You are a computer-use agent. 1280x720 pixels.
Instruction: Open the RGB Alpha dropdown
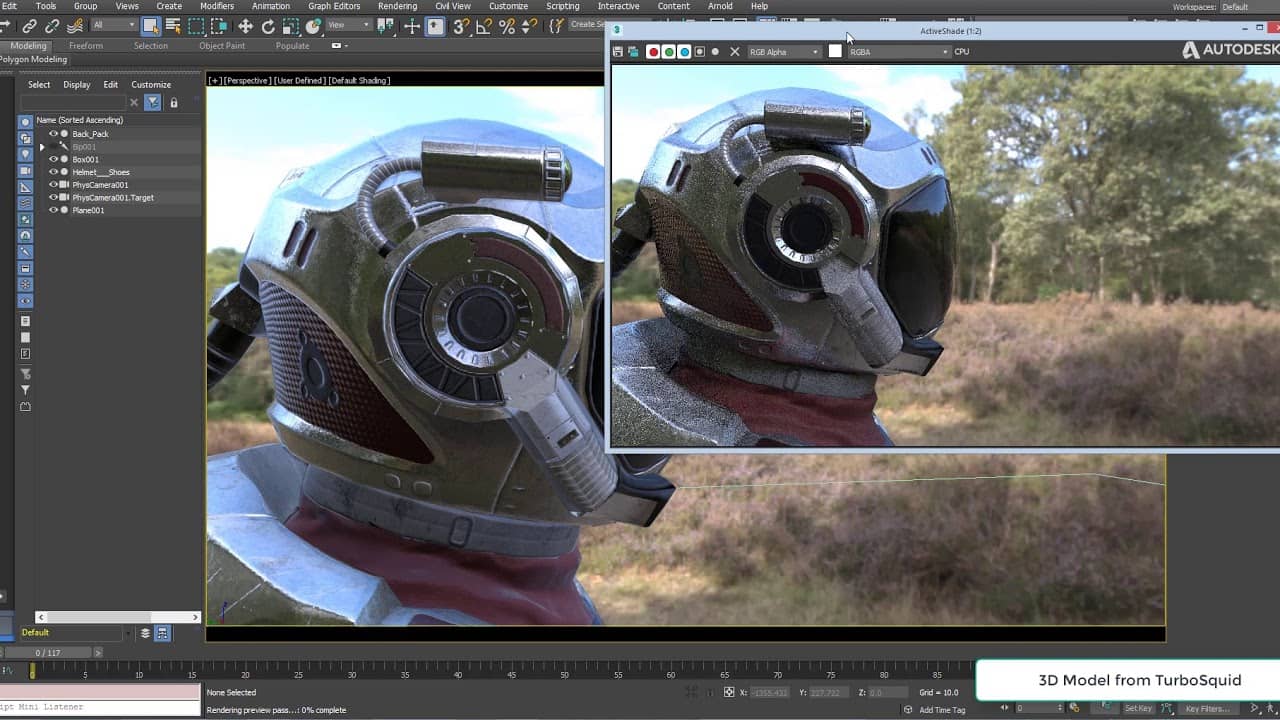(x=784, y=52)
